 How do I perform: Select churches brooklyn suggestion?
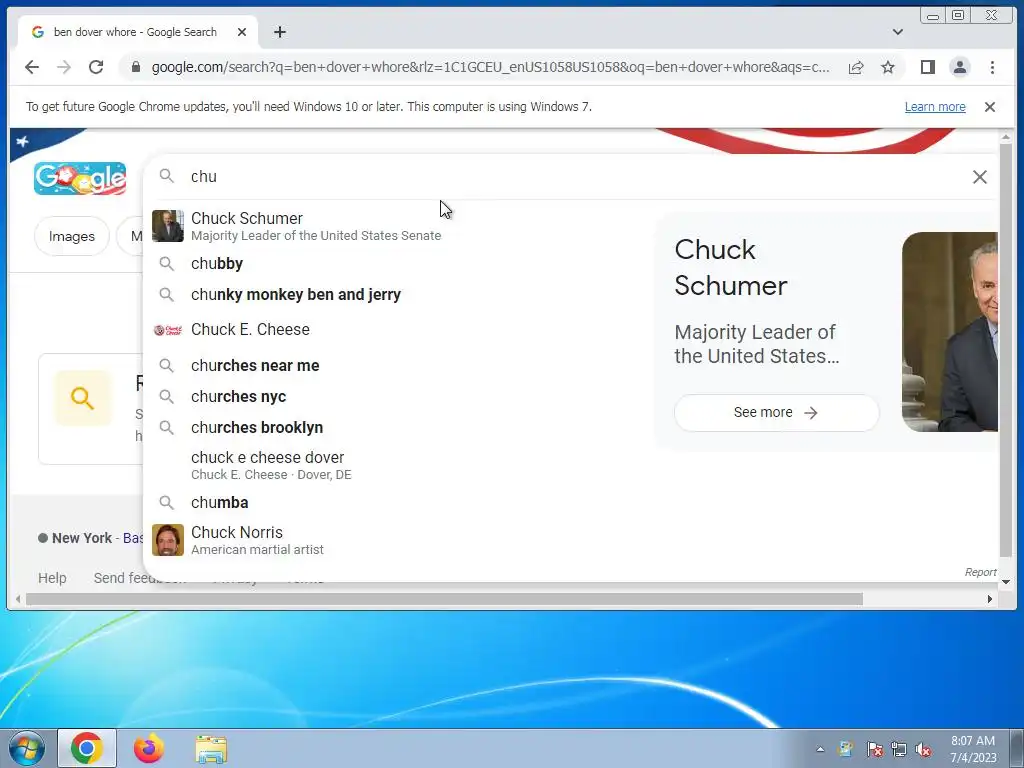coord(398,428)
